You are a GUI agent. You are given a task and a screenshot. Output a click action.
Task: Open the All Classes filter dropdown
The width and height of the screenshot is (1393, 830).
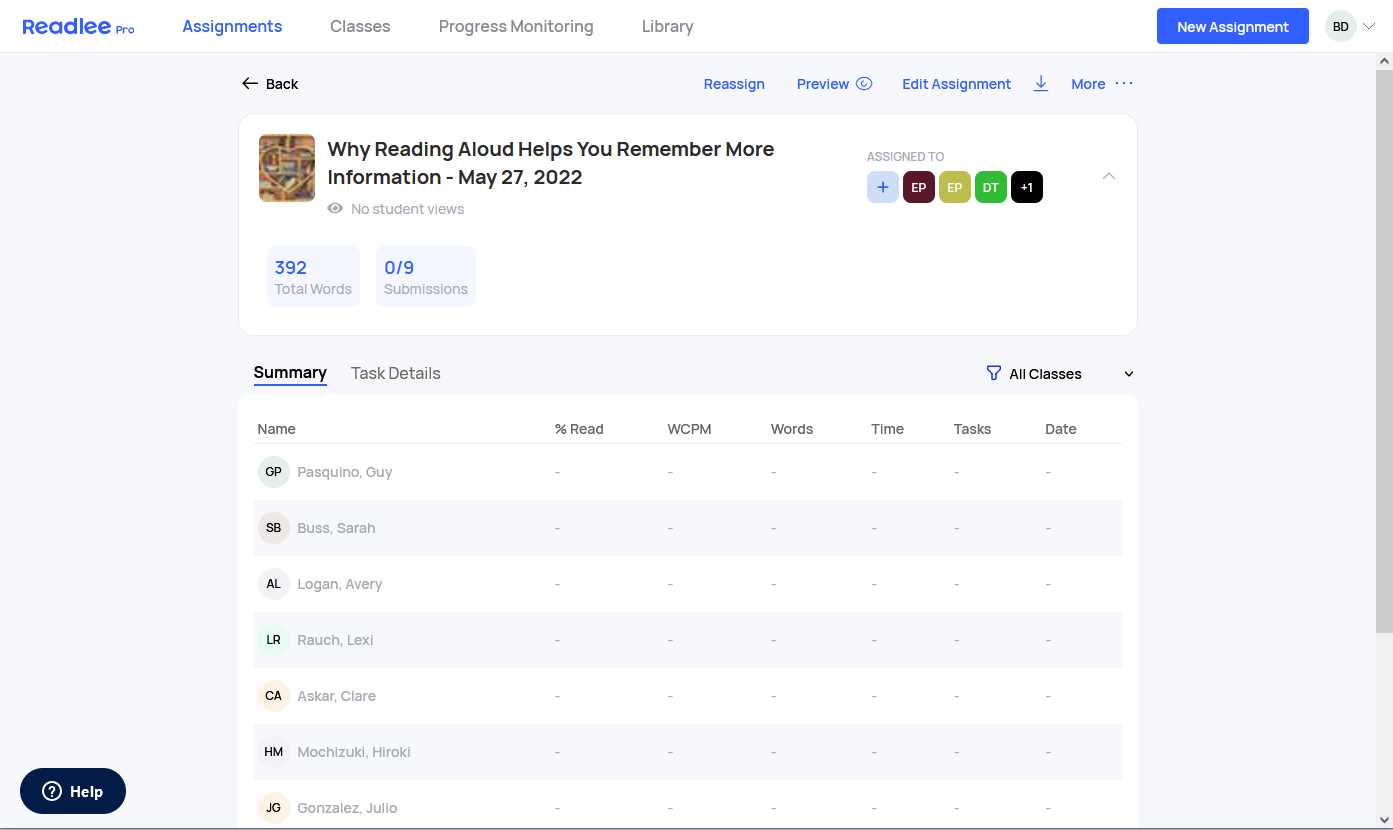(1060, 374)
